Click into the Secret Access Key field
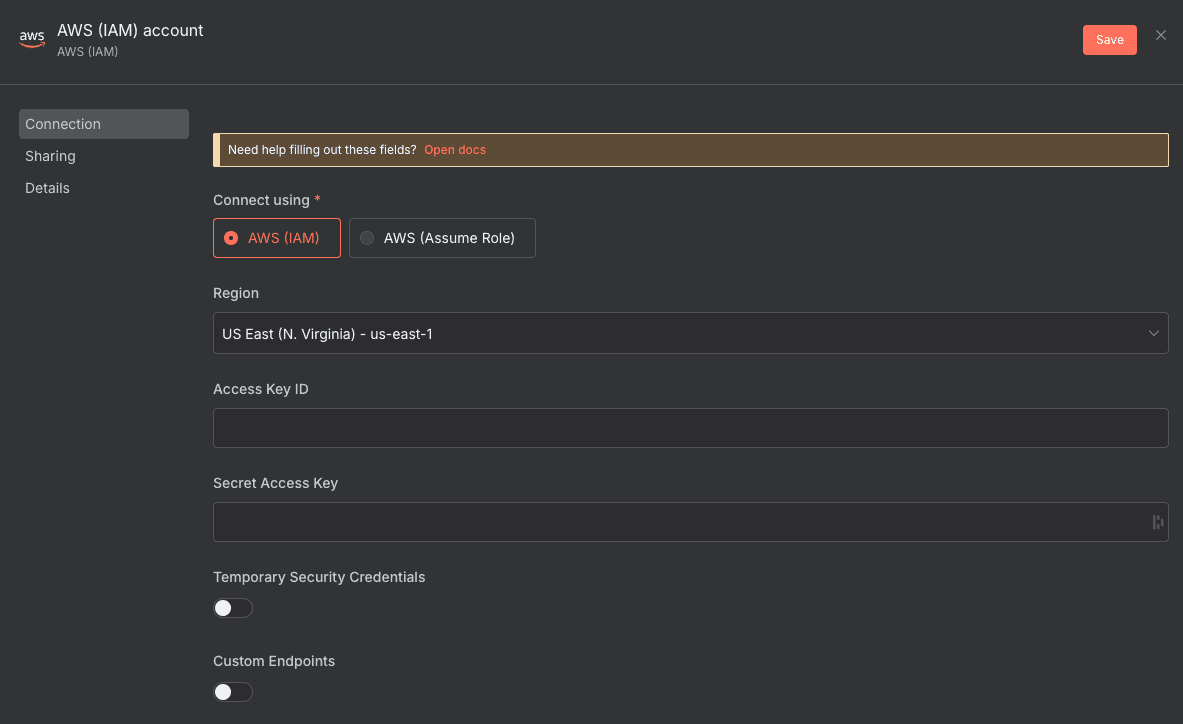The image size is (1183, 724). point(680,522)
